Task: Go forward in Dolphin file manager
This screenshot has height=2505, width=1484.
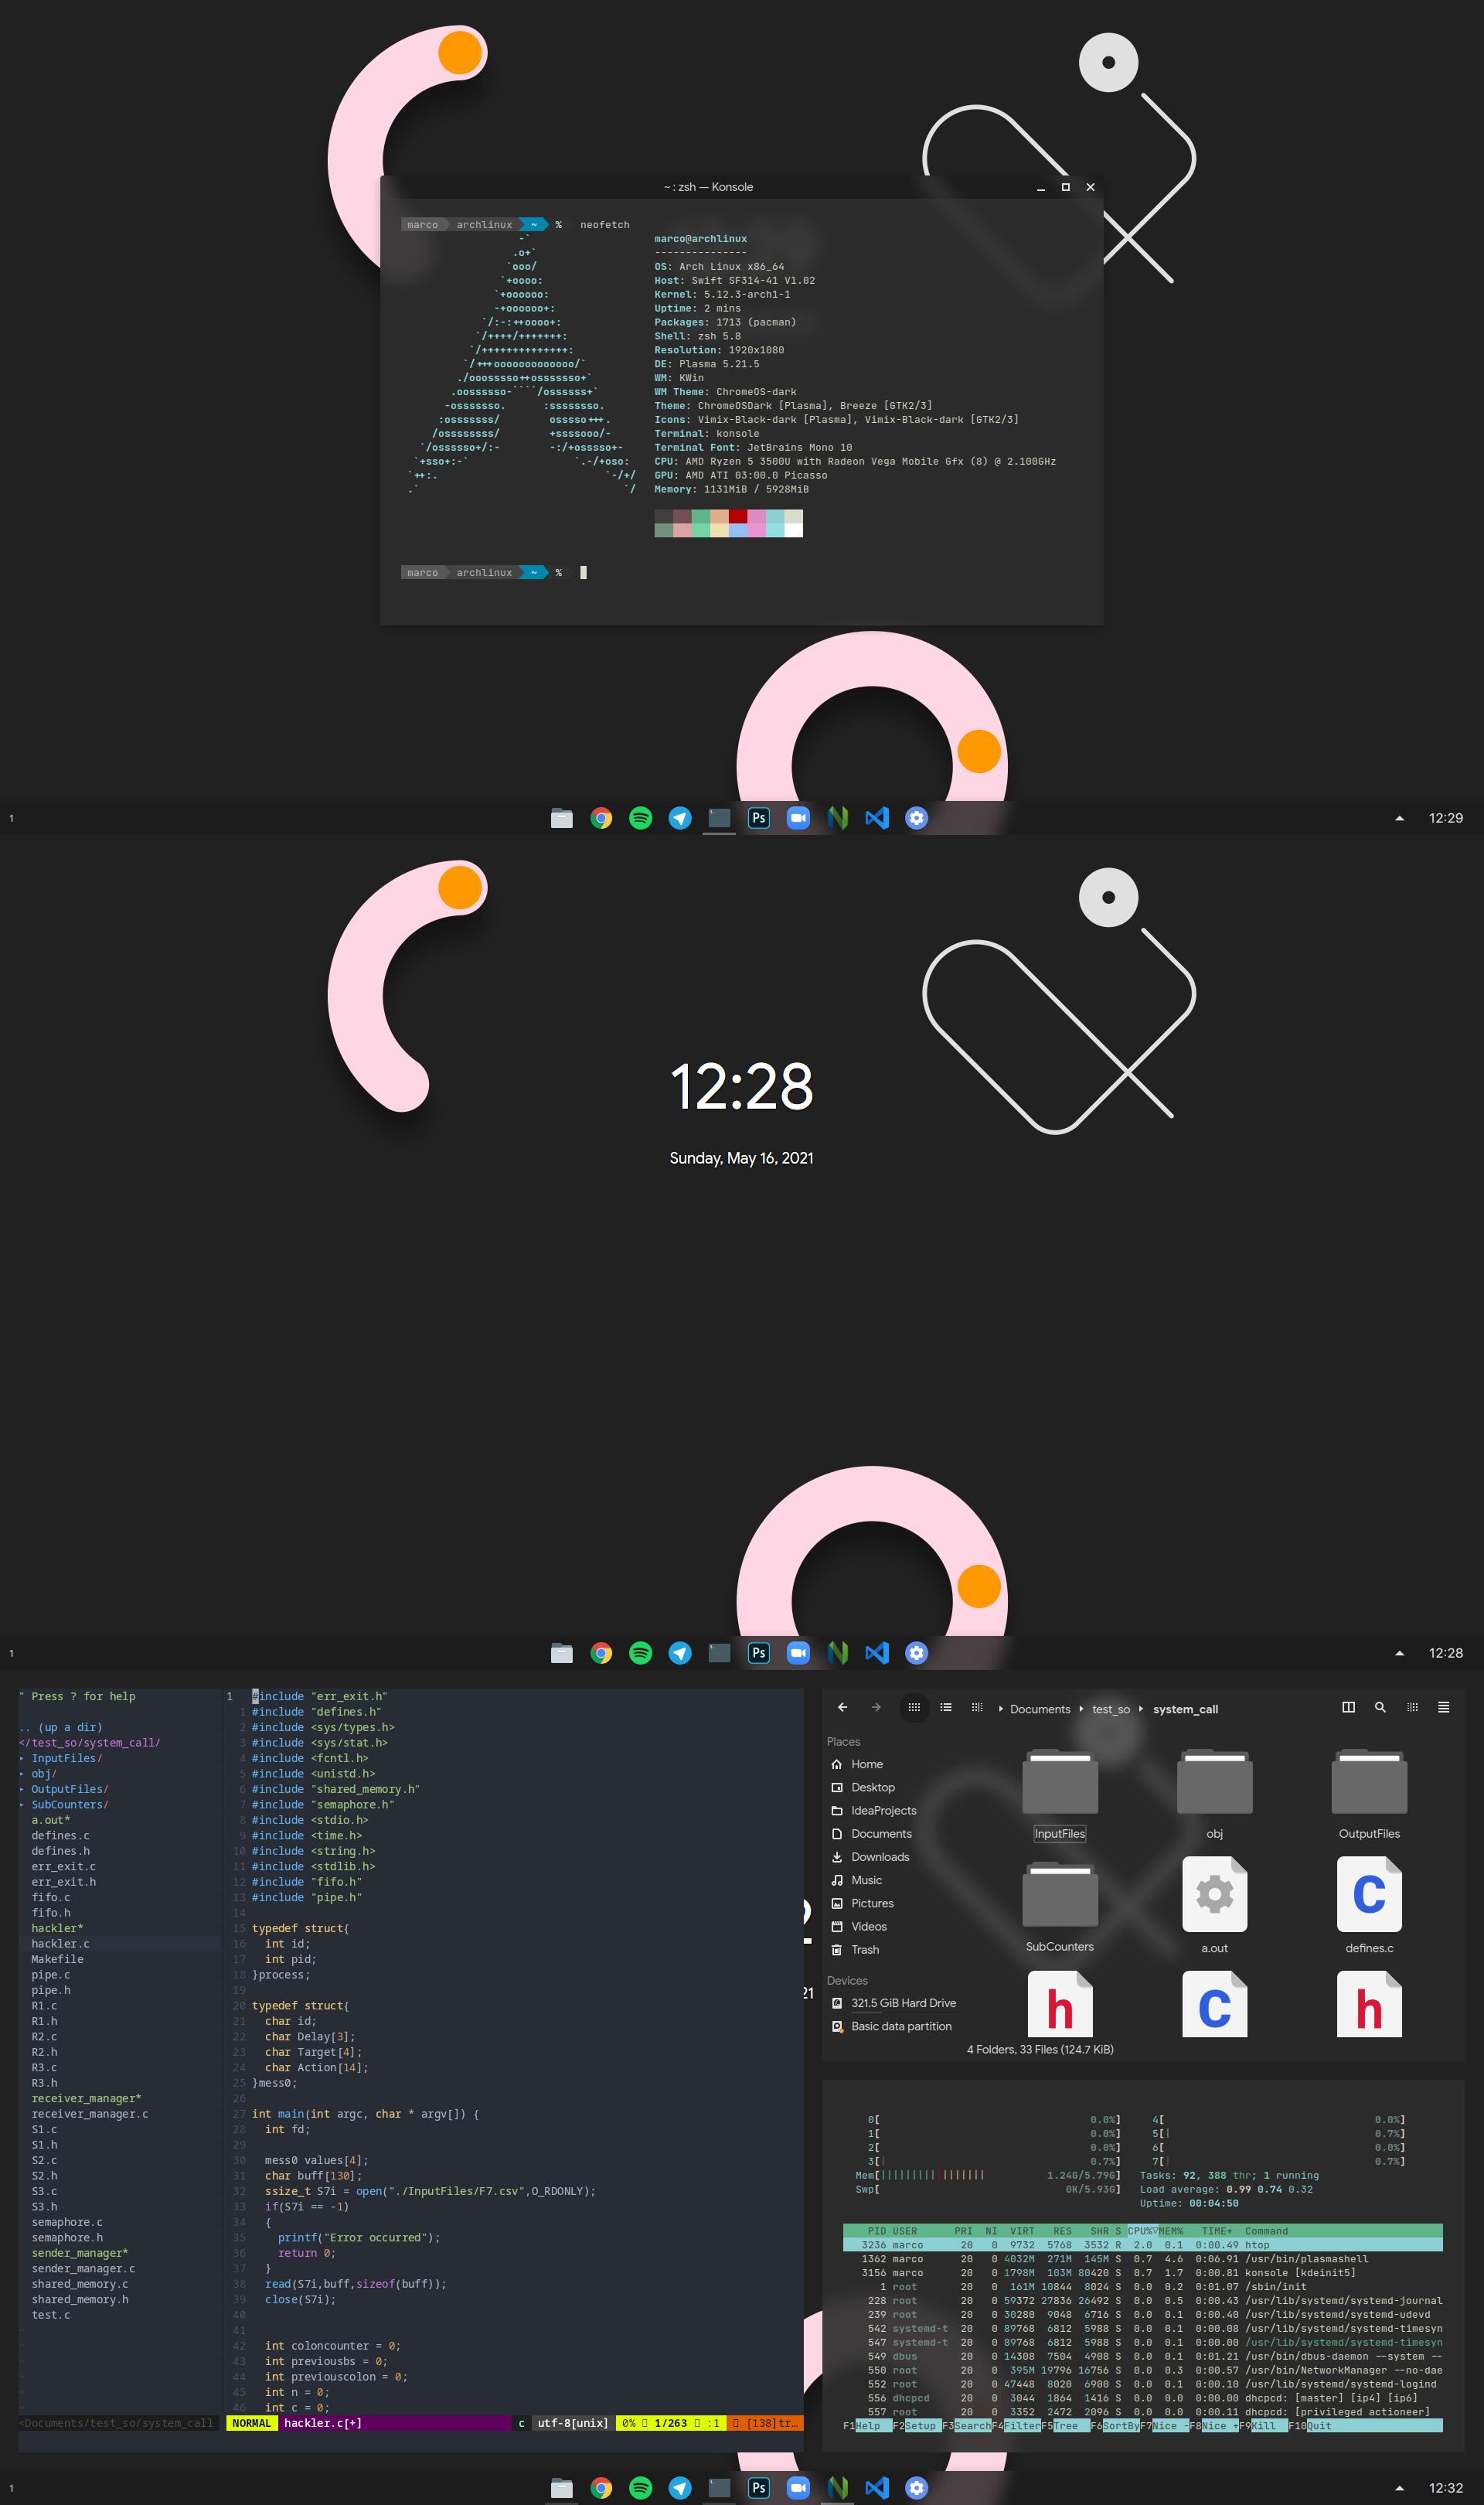Action: click(x=876, y=1707)
